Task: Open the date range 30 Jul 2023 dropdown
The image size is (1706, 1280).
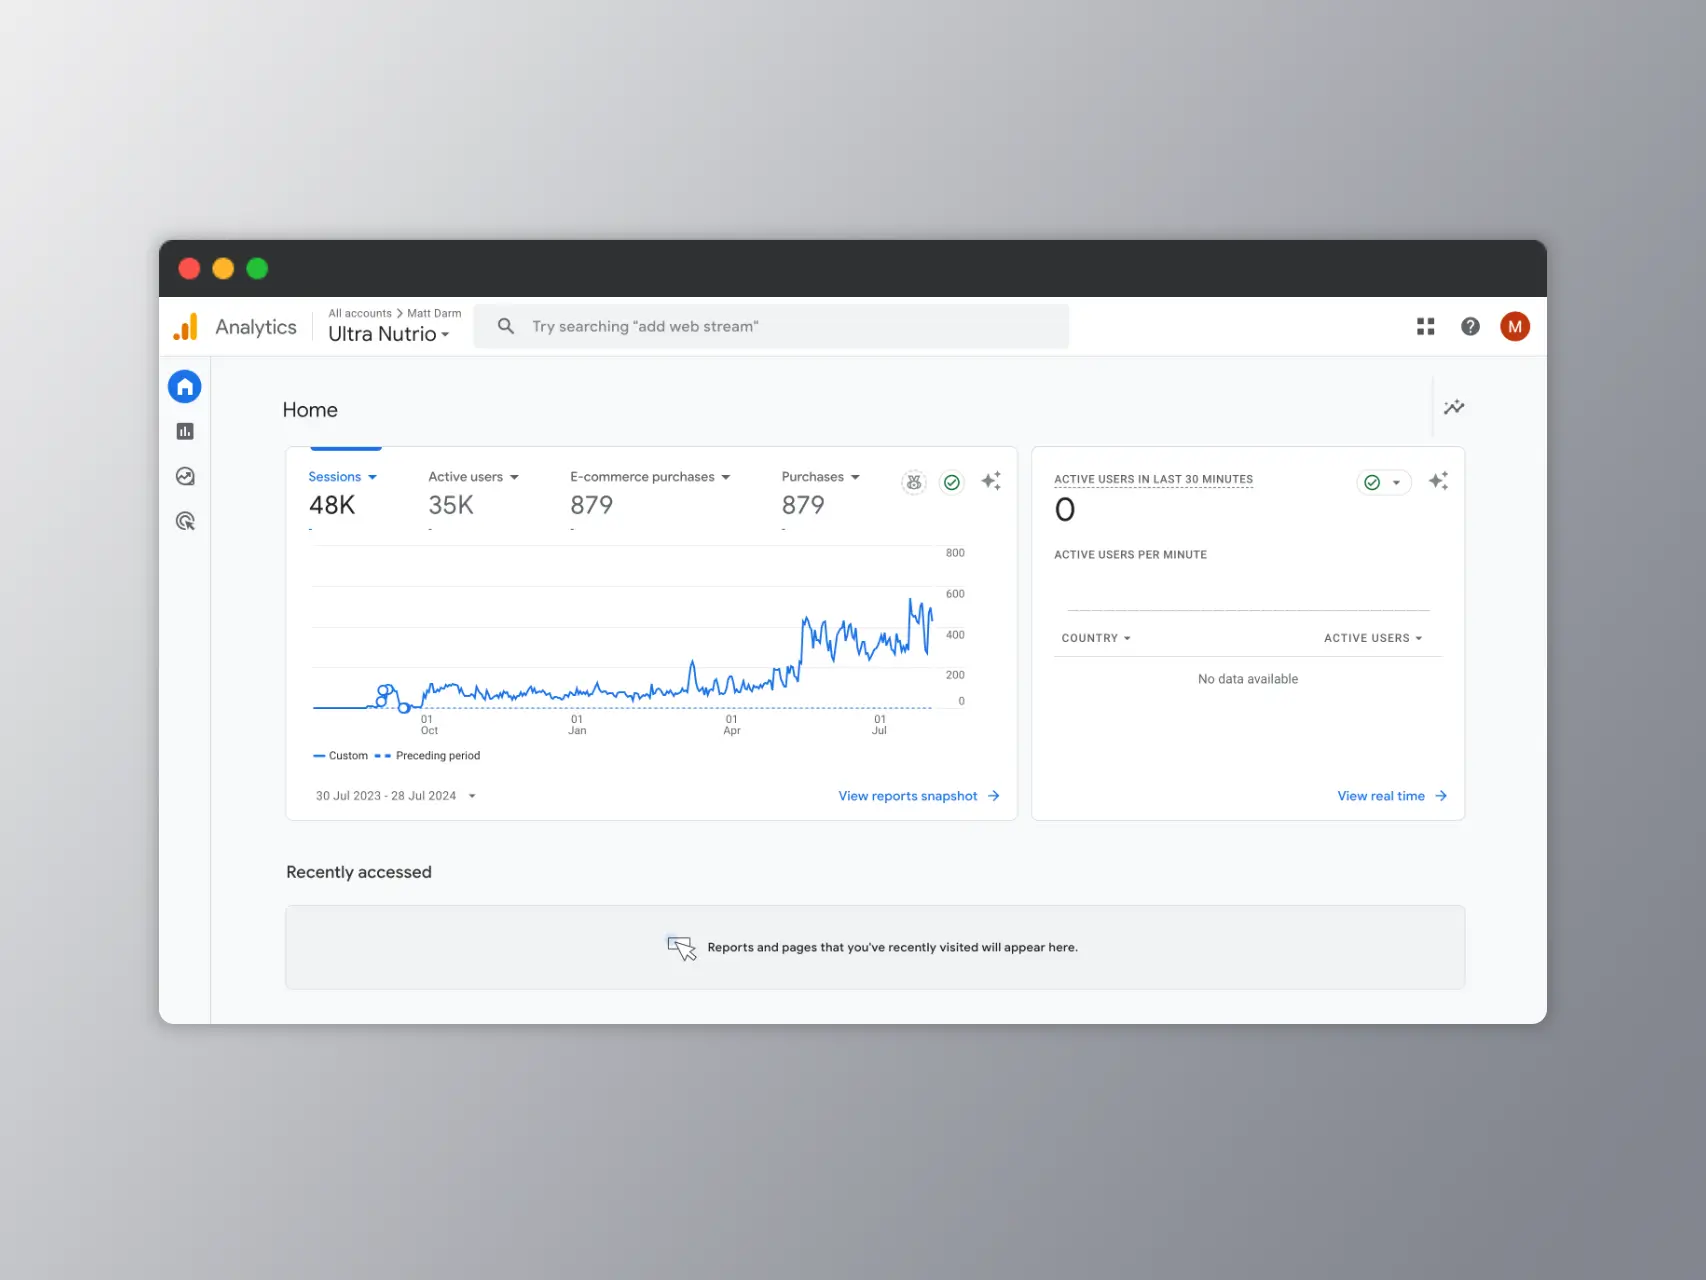Action: click(396, 796)
